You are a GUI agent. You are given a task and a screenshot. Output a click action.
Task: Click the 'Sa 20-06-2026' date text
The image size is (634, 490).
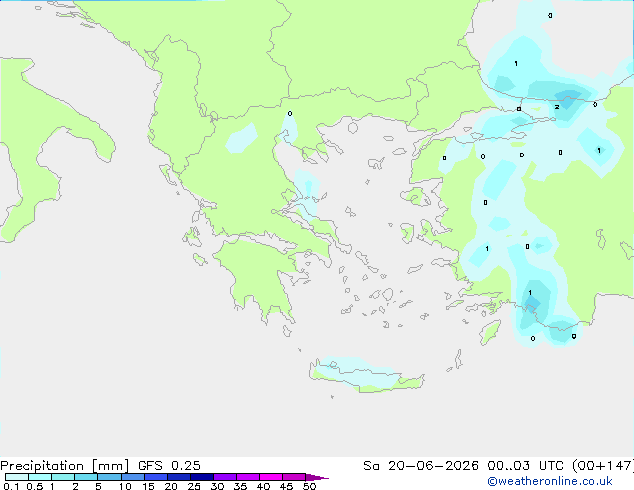(x=421, y=466)
